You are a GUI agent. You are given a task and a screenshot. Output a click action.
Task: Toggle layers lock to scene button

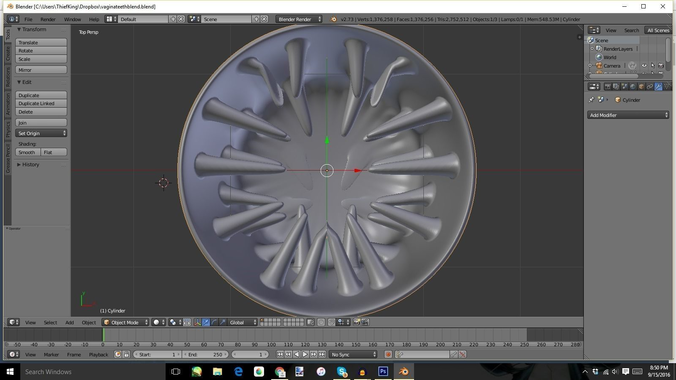point(311,322)
